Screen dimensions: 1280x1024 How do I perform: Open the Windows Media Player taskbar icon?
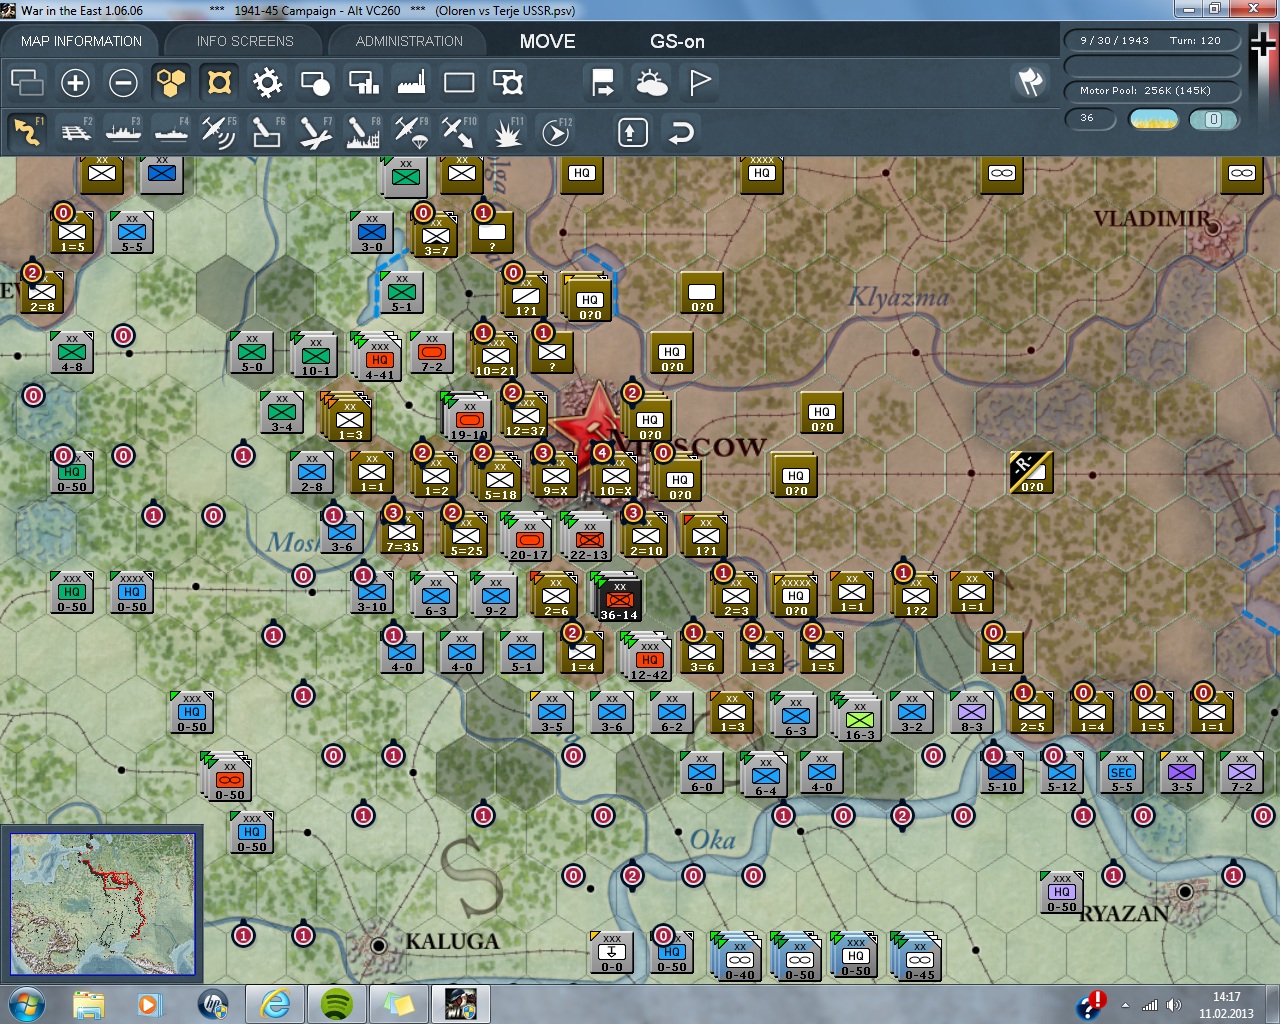150,1004
